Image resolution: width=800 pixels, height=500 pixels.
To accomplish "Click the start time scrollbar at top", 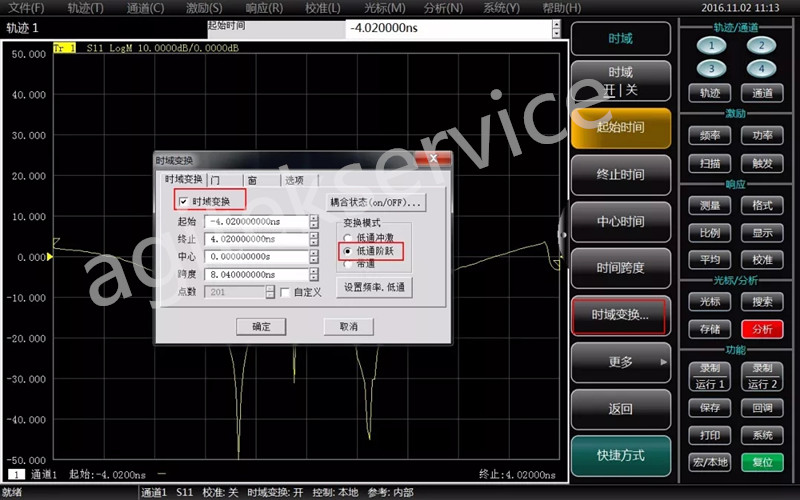I will click(556, 29).
